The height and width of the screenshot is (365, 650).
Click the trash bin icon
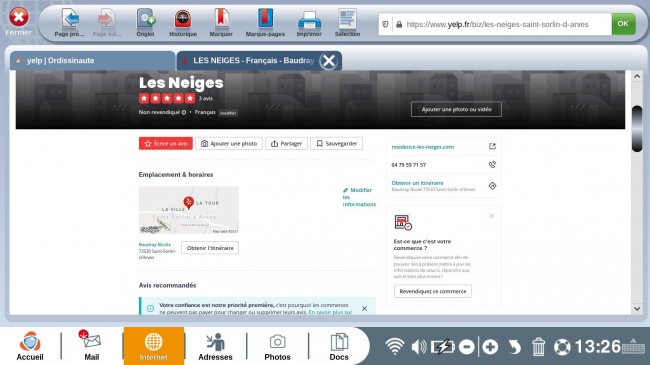click(538, 347)
